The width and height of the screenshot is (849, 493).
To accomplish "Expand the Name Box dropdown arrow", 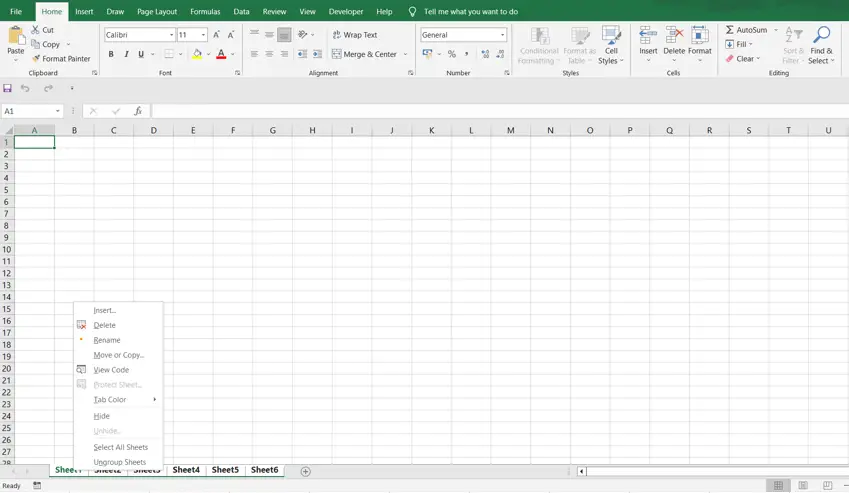I will [x=57, y=111].
